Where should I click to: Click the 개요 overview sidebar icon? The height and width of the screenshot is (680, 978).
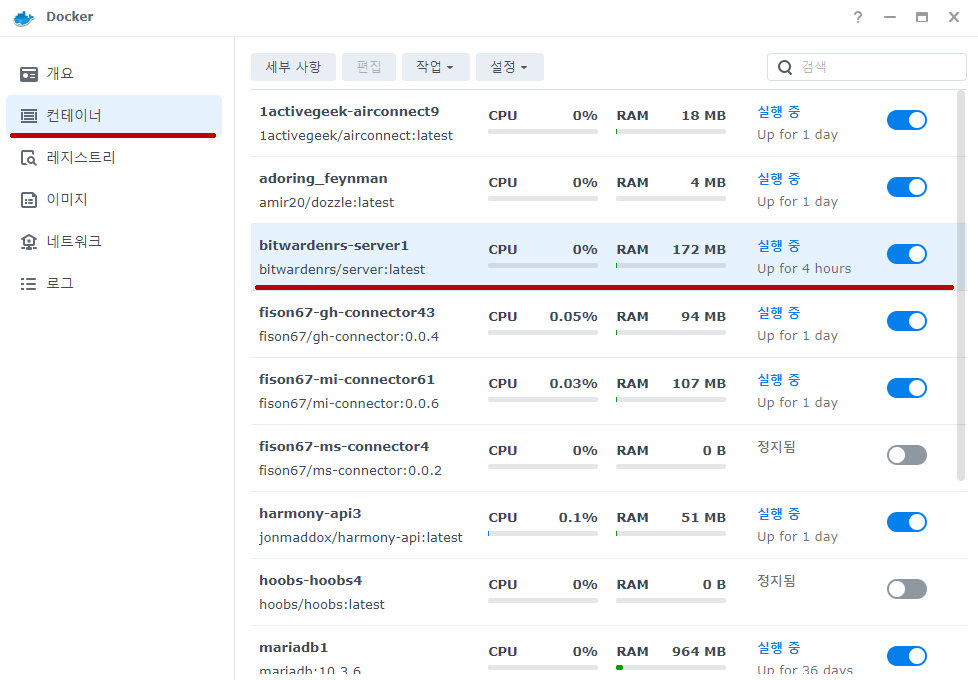tap(29, 74)
